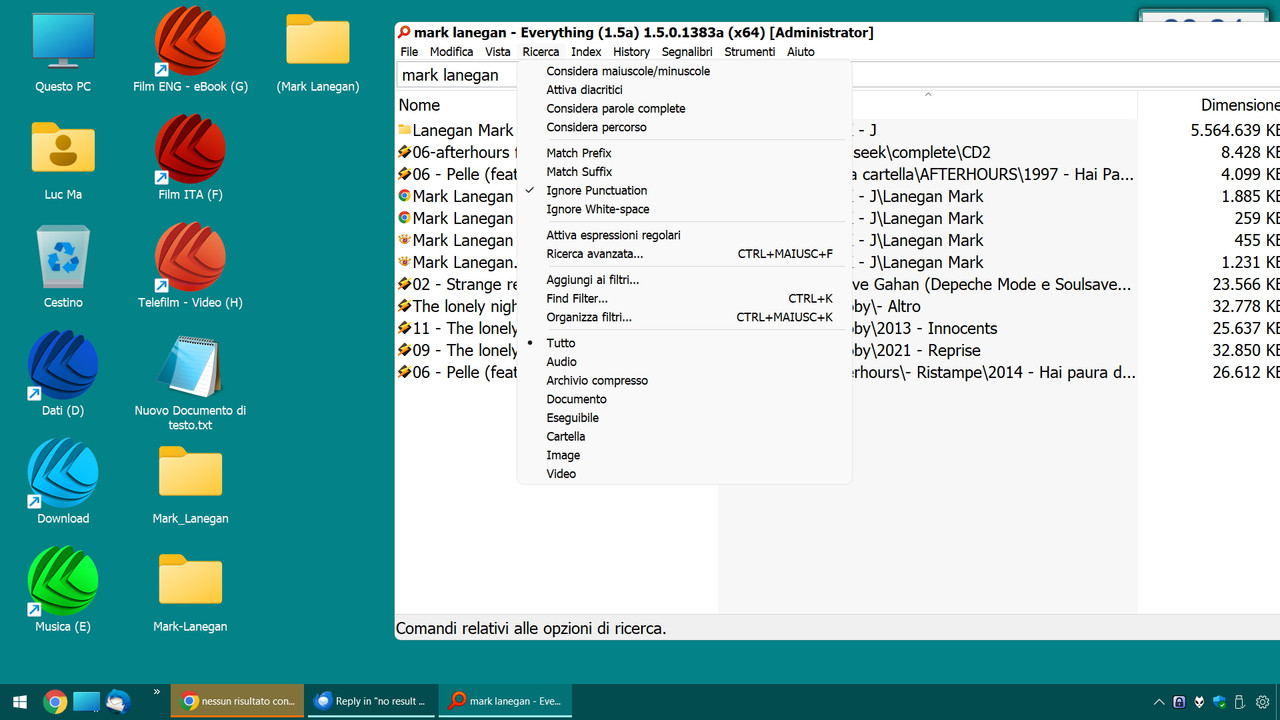Show hidden system tray icons
The image size is (1280, 720).
1159,702
